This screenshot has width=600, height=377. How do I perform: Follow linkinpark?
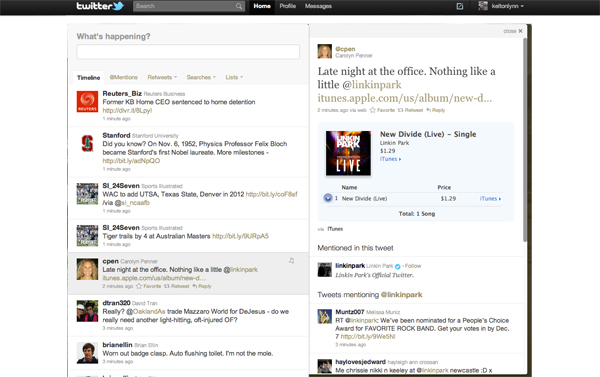coord(413,266)
